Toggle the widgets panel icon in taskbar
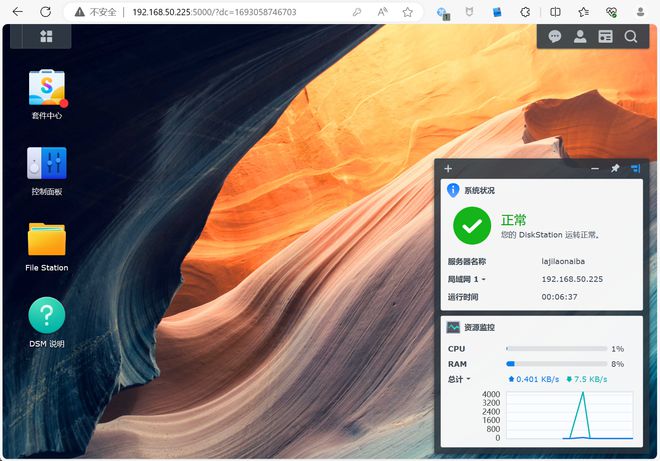 pos(605,37)
